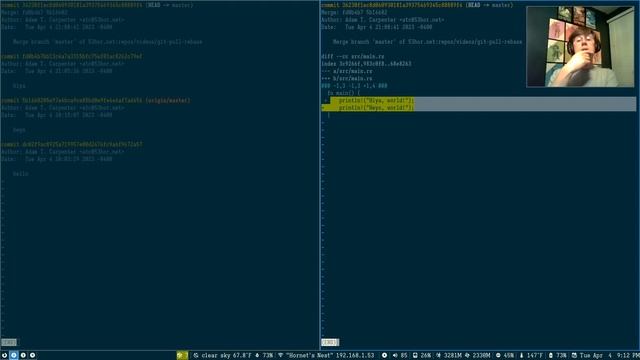Click the highlighted 'Hiya, world!' println line
The height and width of the screenshot is (360, 640).
(x=376, y=100)
